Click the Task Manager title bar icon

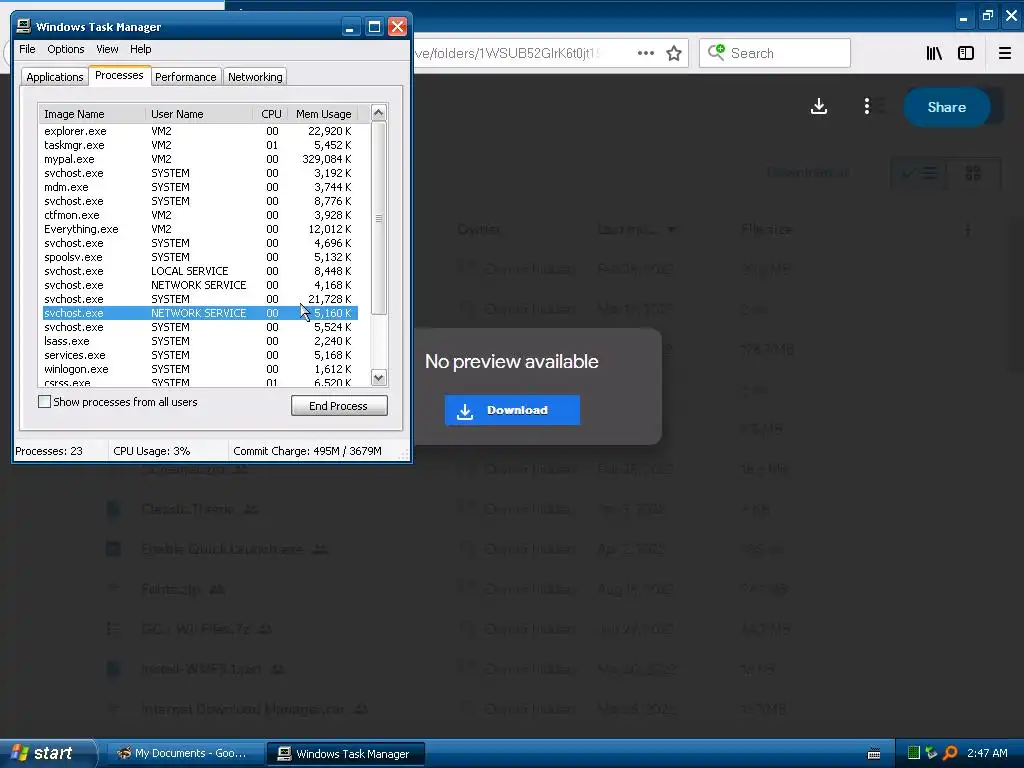24,26
